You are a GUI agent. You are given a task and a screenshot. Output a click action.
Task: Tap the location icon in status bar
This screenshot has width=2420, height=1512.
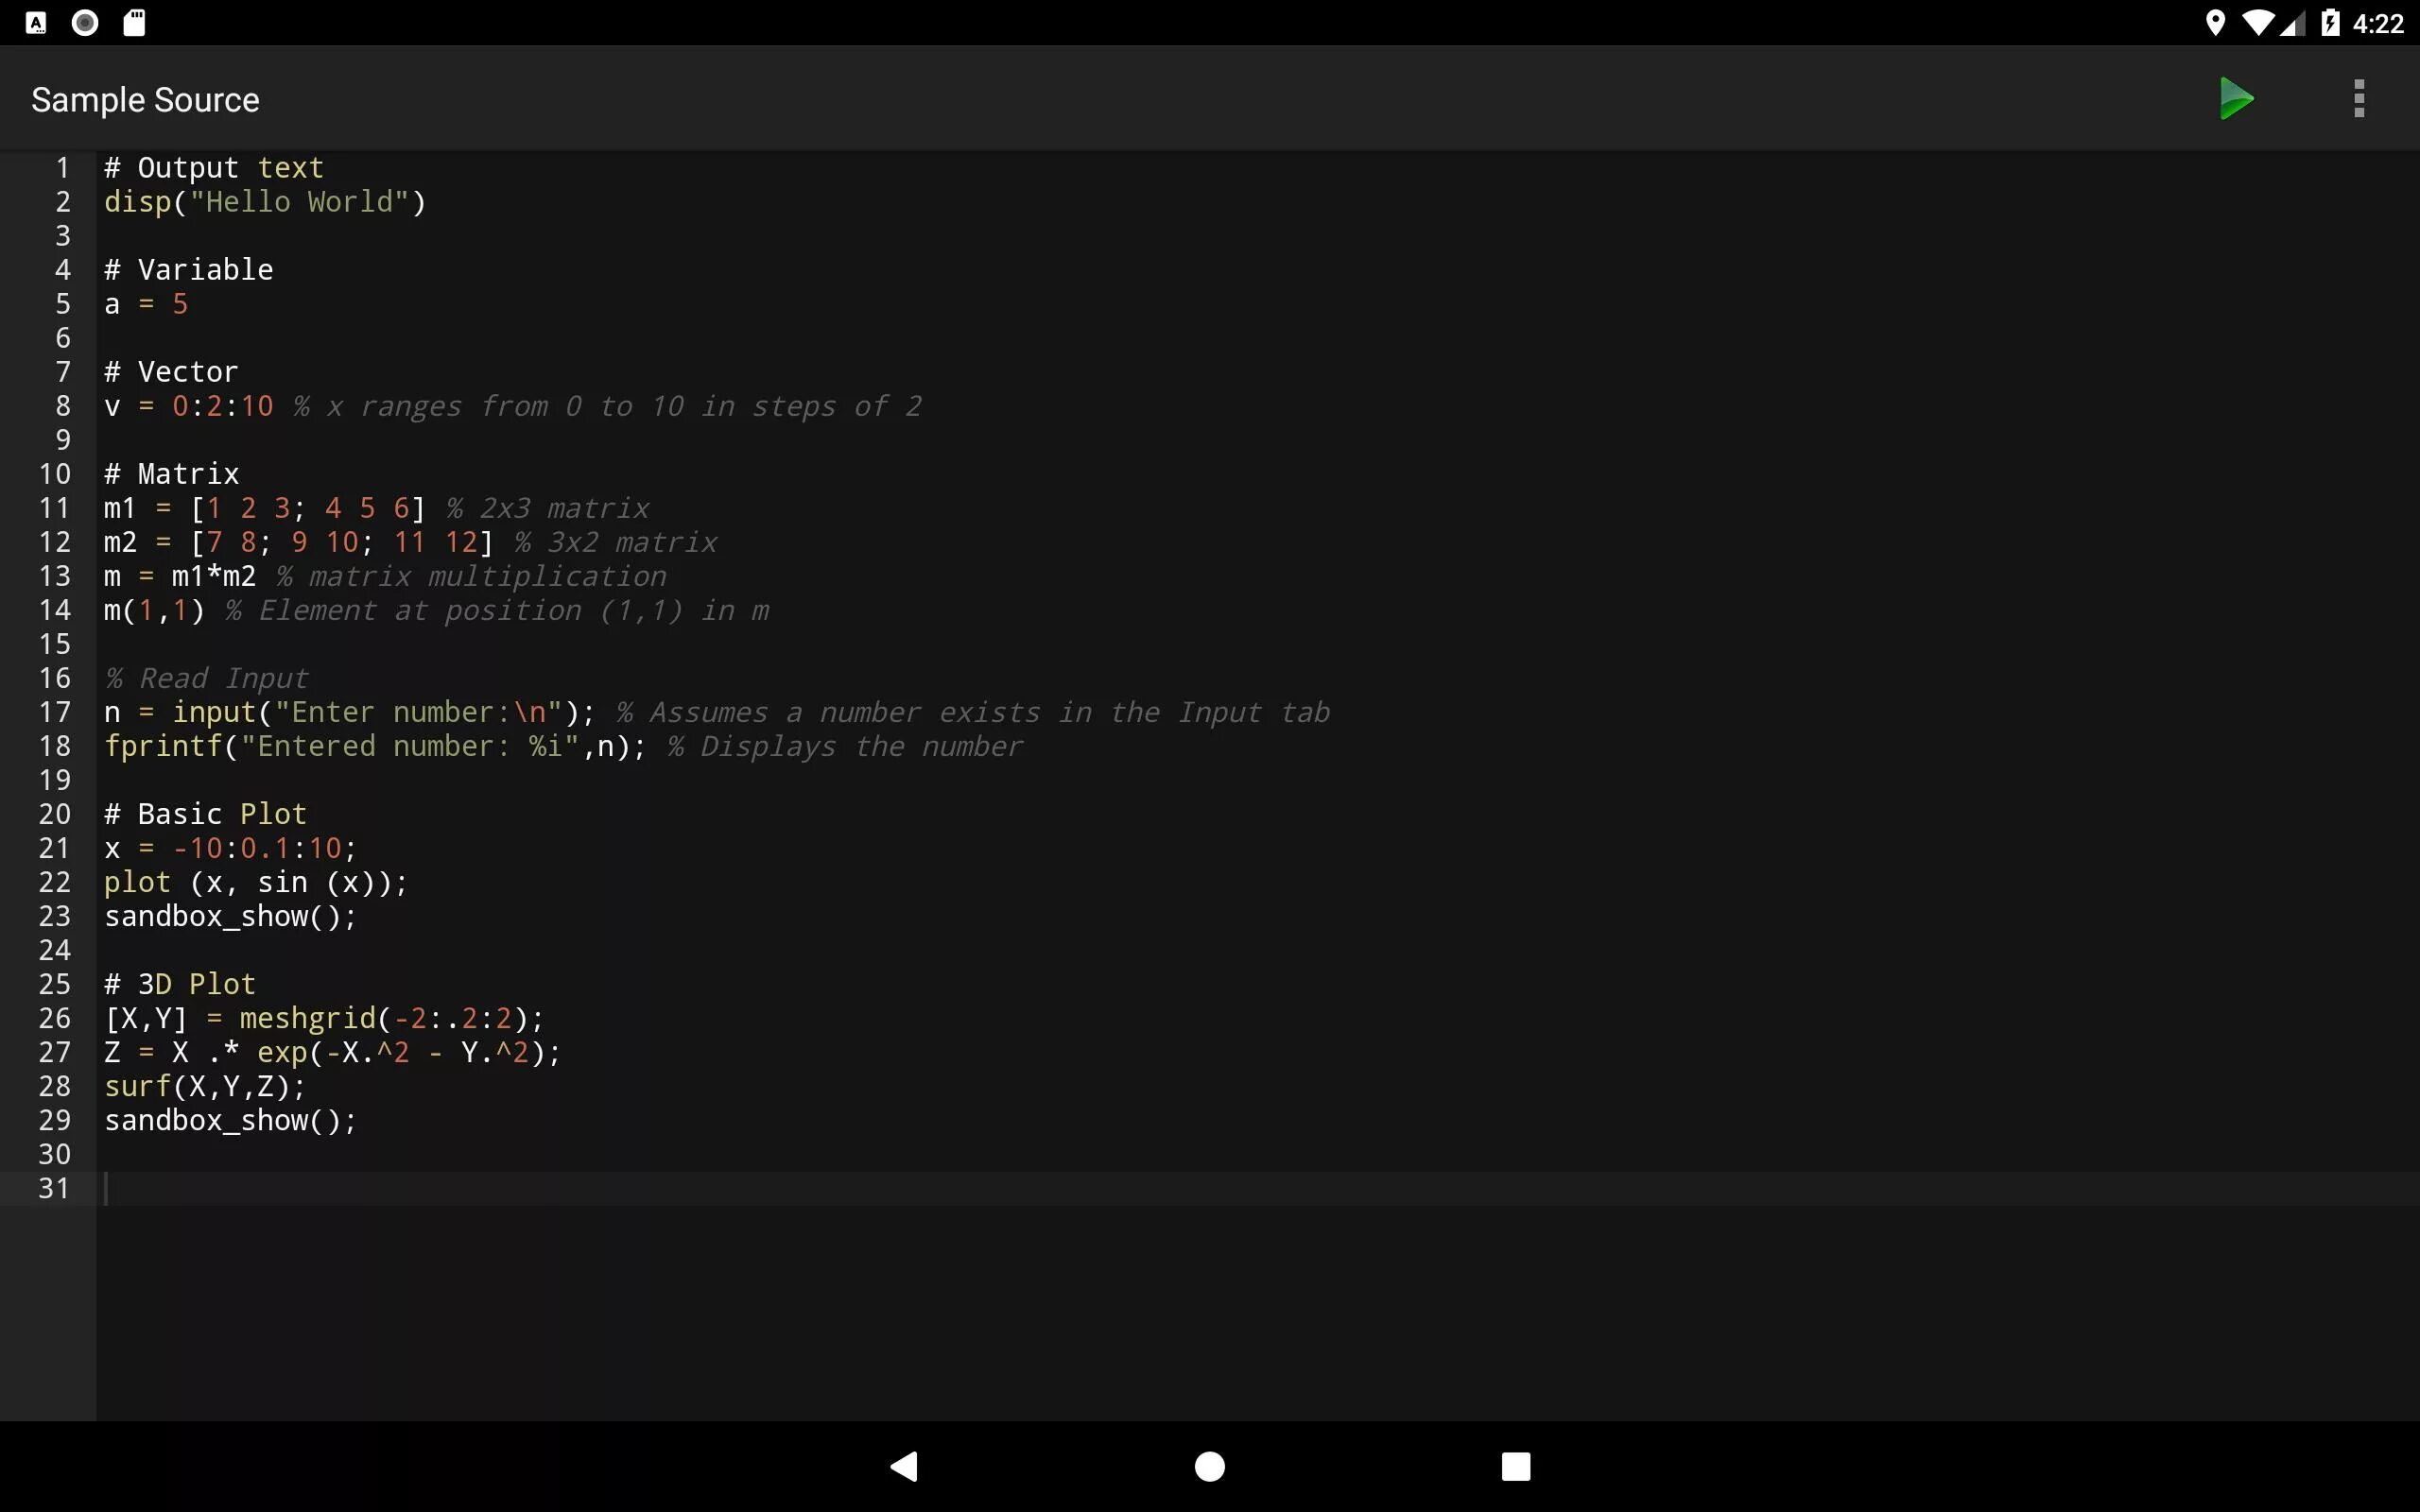click(2215, 23)
